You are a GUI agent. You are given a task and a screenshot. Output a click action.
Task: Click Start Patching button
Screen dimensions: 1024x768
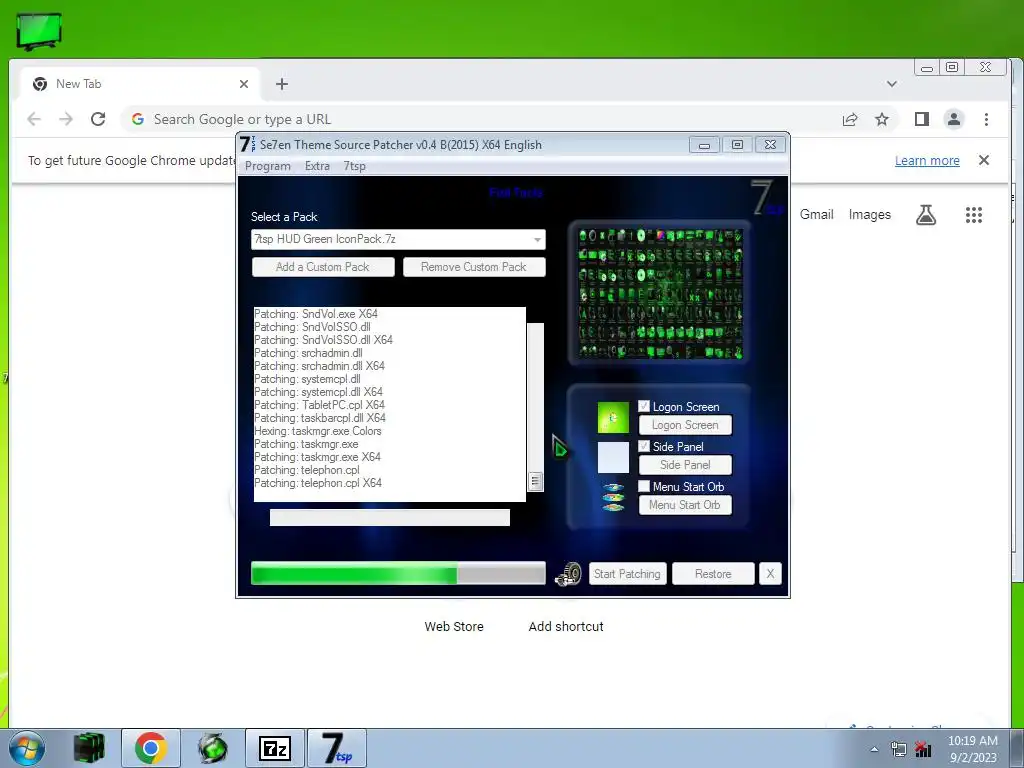tap(628, 574)
